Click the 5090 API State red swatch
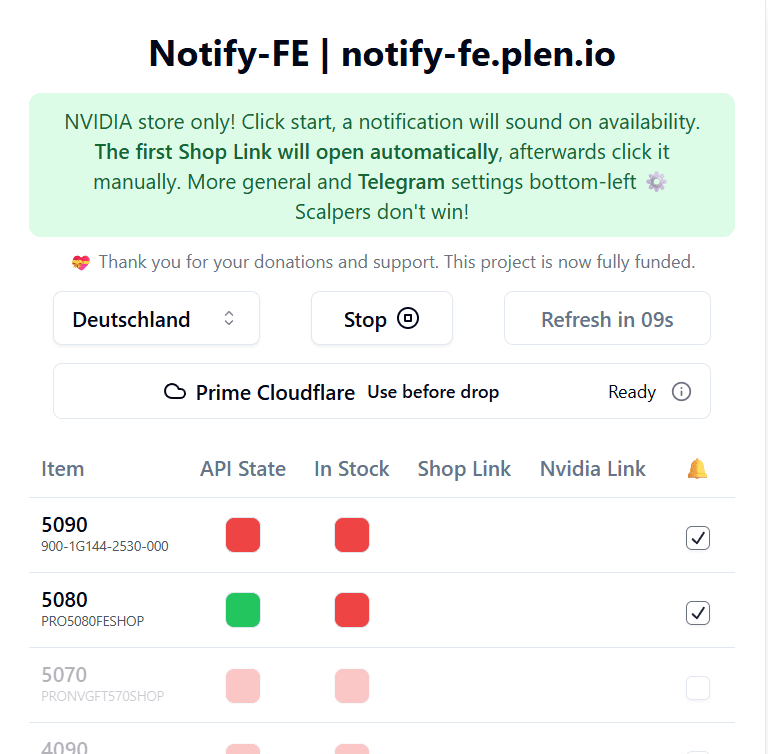Screen dimensions: 768x754 243,535
